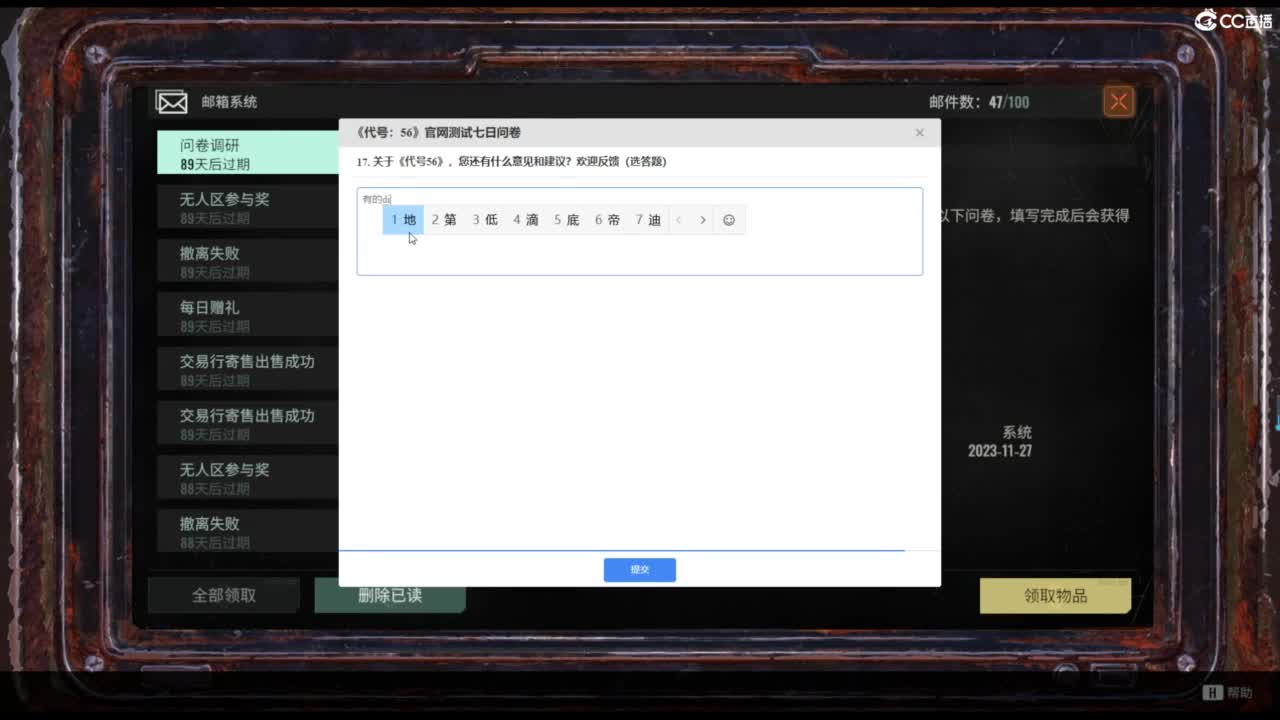Select IME candidate 5 底
The image size is (1280, 720).
pos(567,220)
